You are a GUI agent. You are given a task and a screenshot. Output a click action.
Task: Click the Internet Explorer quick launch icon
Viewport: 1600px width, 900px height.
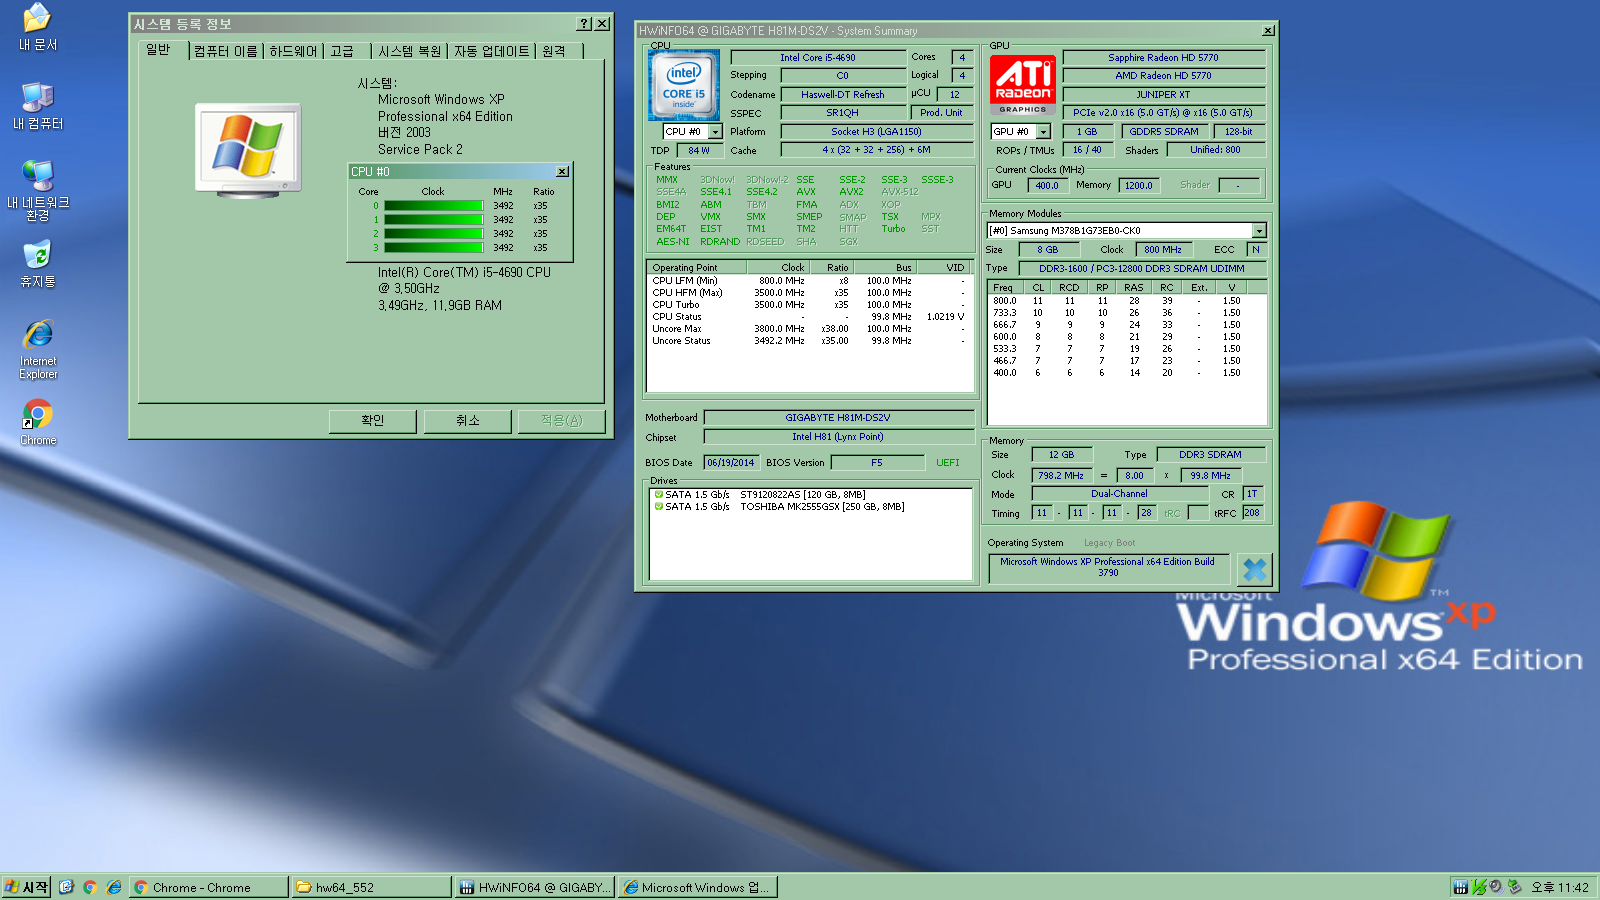pyautogui.click(x=114, y=887)
